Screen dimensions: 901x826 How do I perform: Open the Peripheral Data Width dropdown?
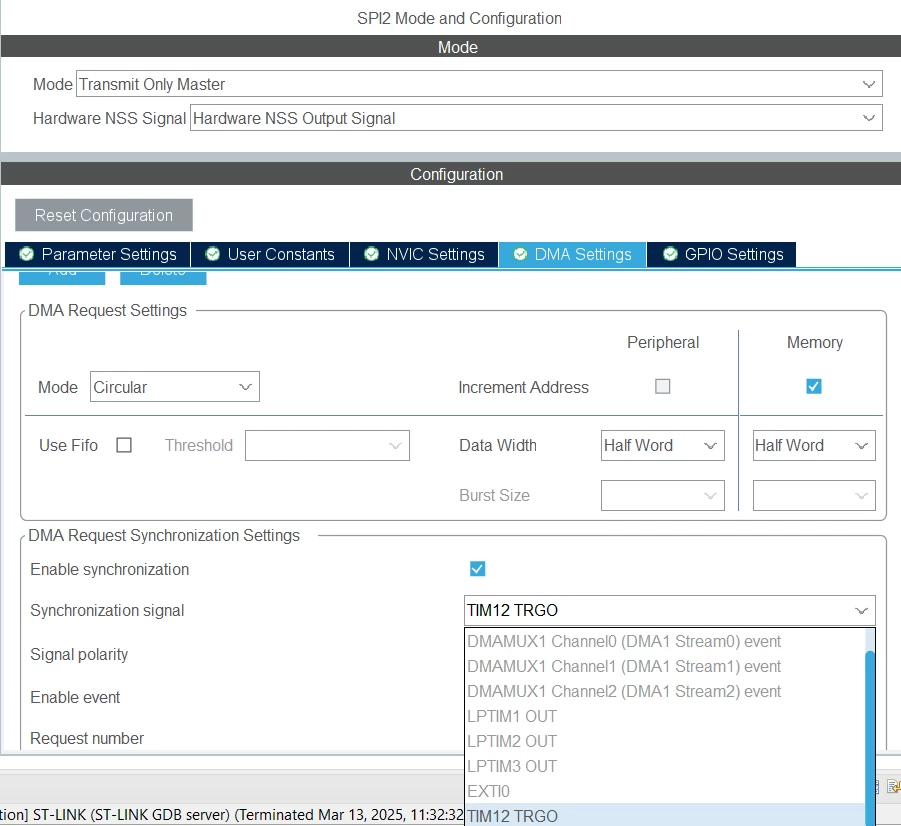coord(663,445)
